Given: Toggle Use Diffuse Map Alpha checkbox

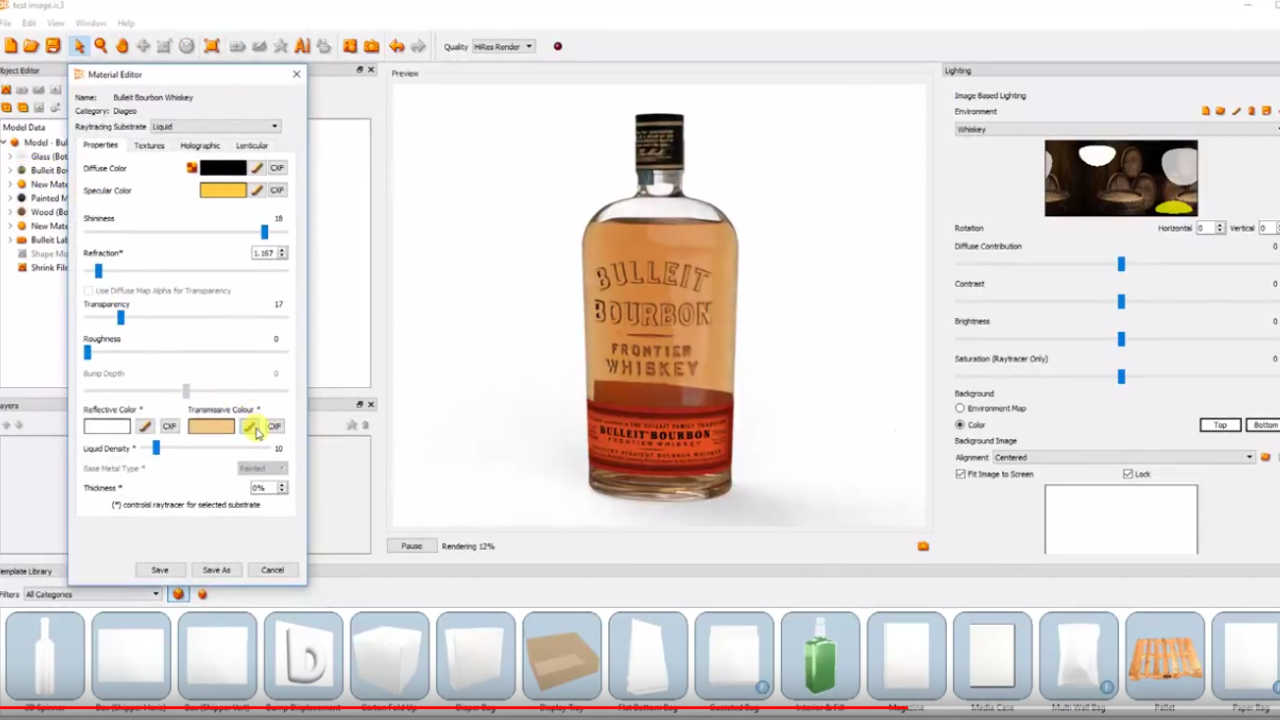Looking at the screenshot, I should tap(89, 291).
